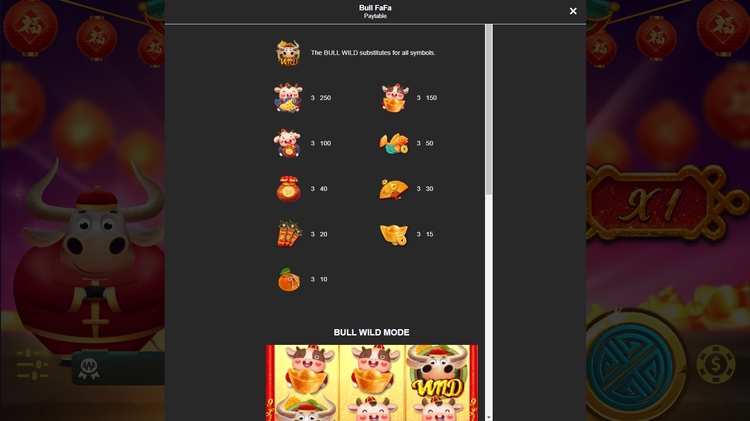Click the Bull Wild Mode heading
Viewport: 750px width, 421px height.
pos(372,332)
